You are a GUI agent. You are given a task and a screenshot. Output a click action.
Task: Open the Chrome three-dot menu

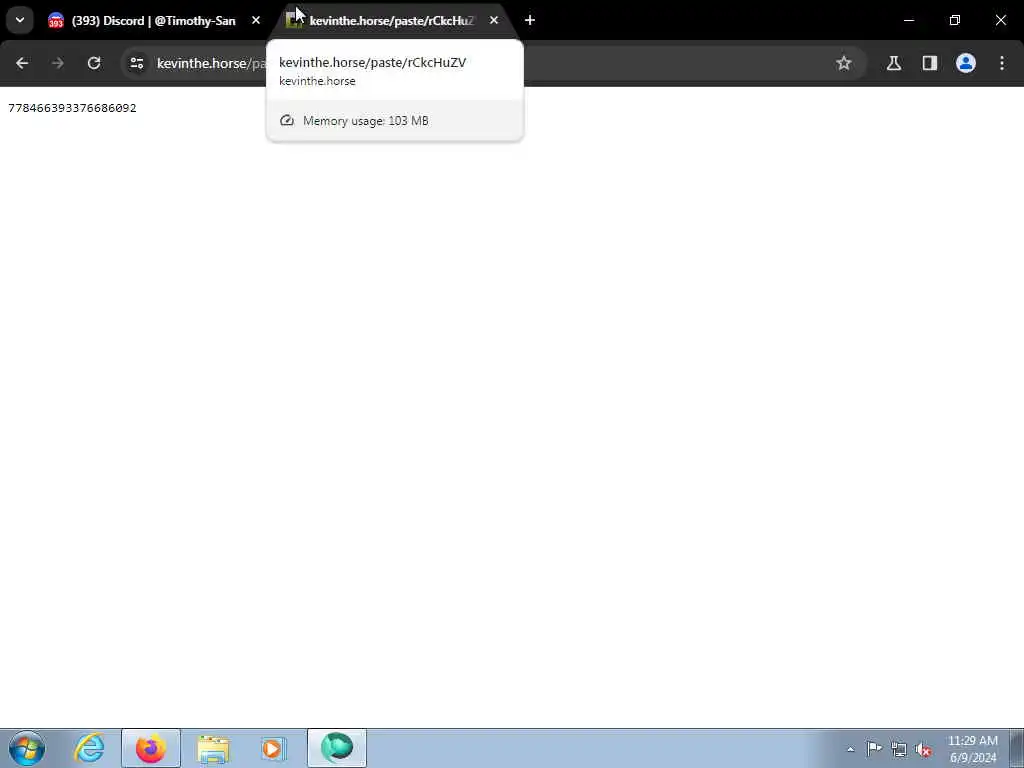click(1002, 63)
